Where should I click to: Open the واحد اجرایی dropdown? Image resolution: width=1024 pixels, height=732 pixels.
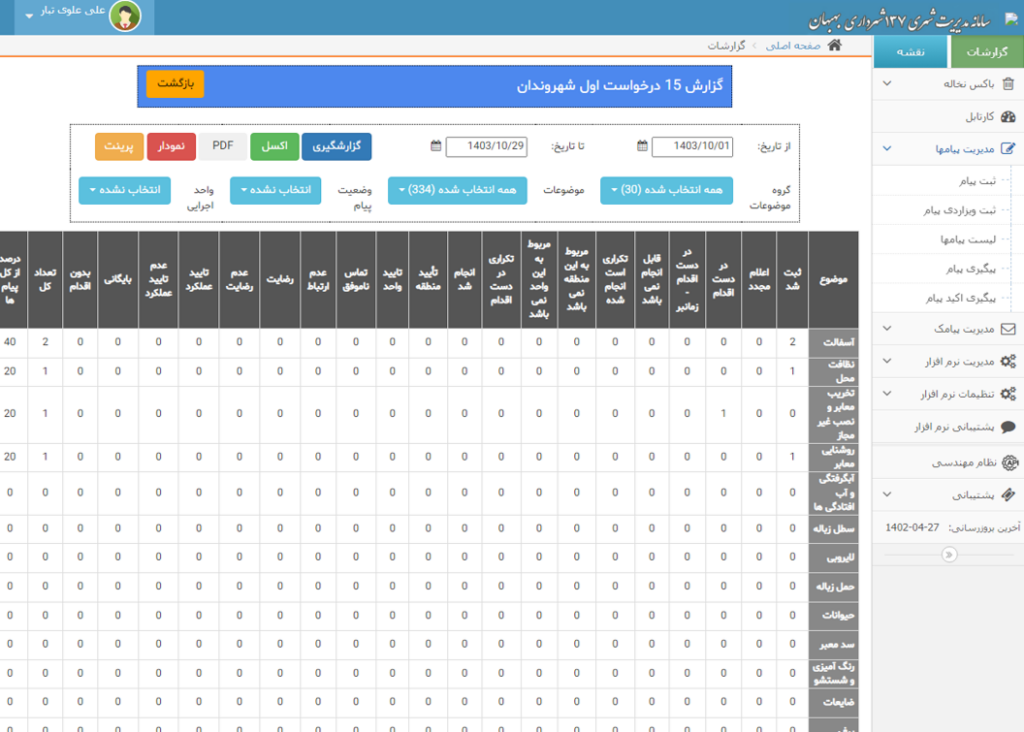pos(125,190)
